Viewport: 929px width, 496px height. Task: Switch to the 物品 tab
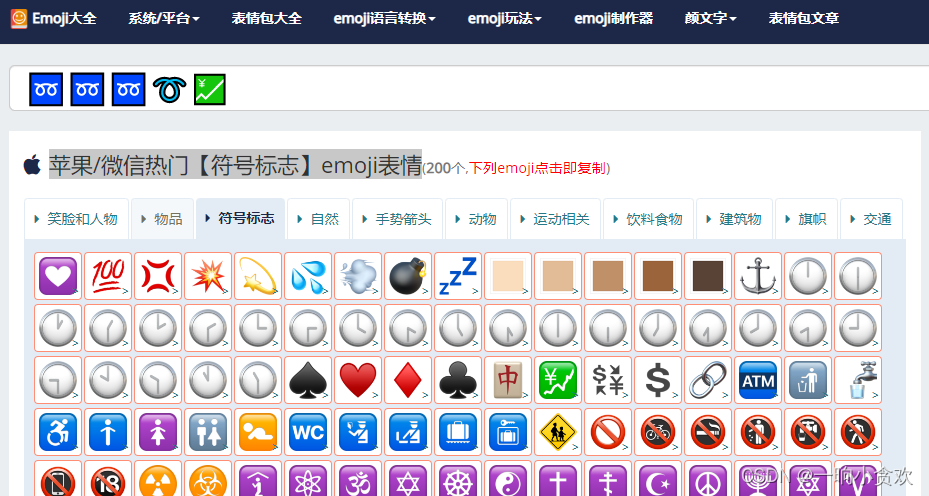coord(162,219)
